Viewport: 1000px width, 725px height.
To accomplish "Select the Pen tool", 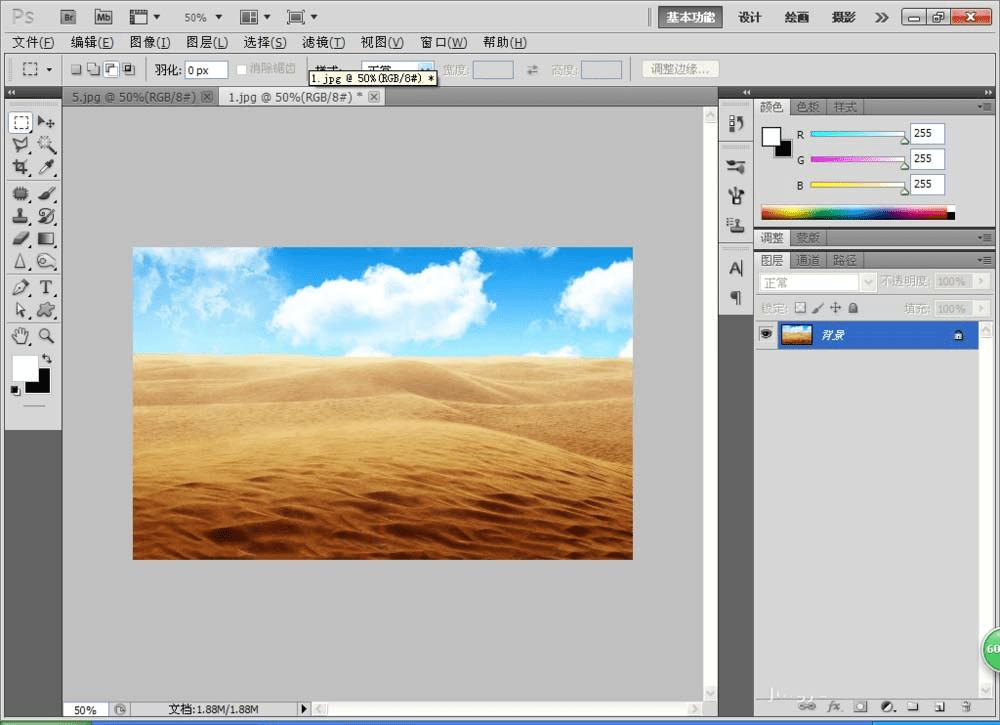I will click(x=20, y=287).
